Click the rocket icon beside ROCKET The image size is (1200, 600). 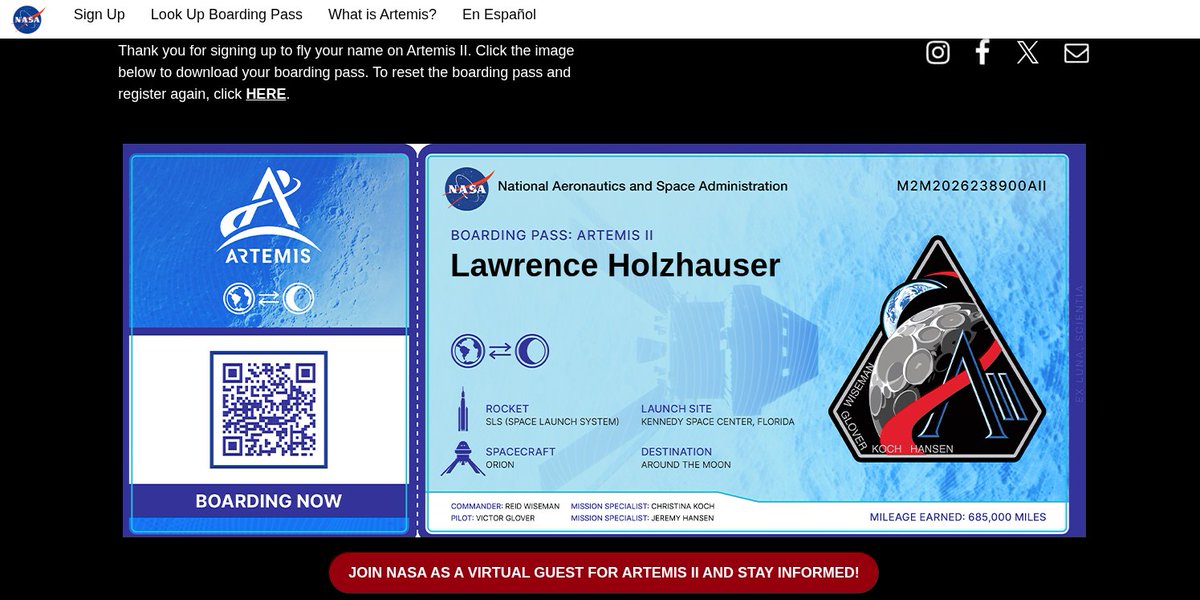click(x=463, y=409)
